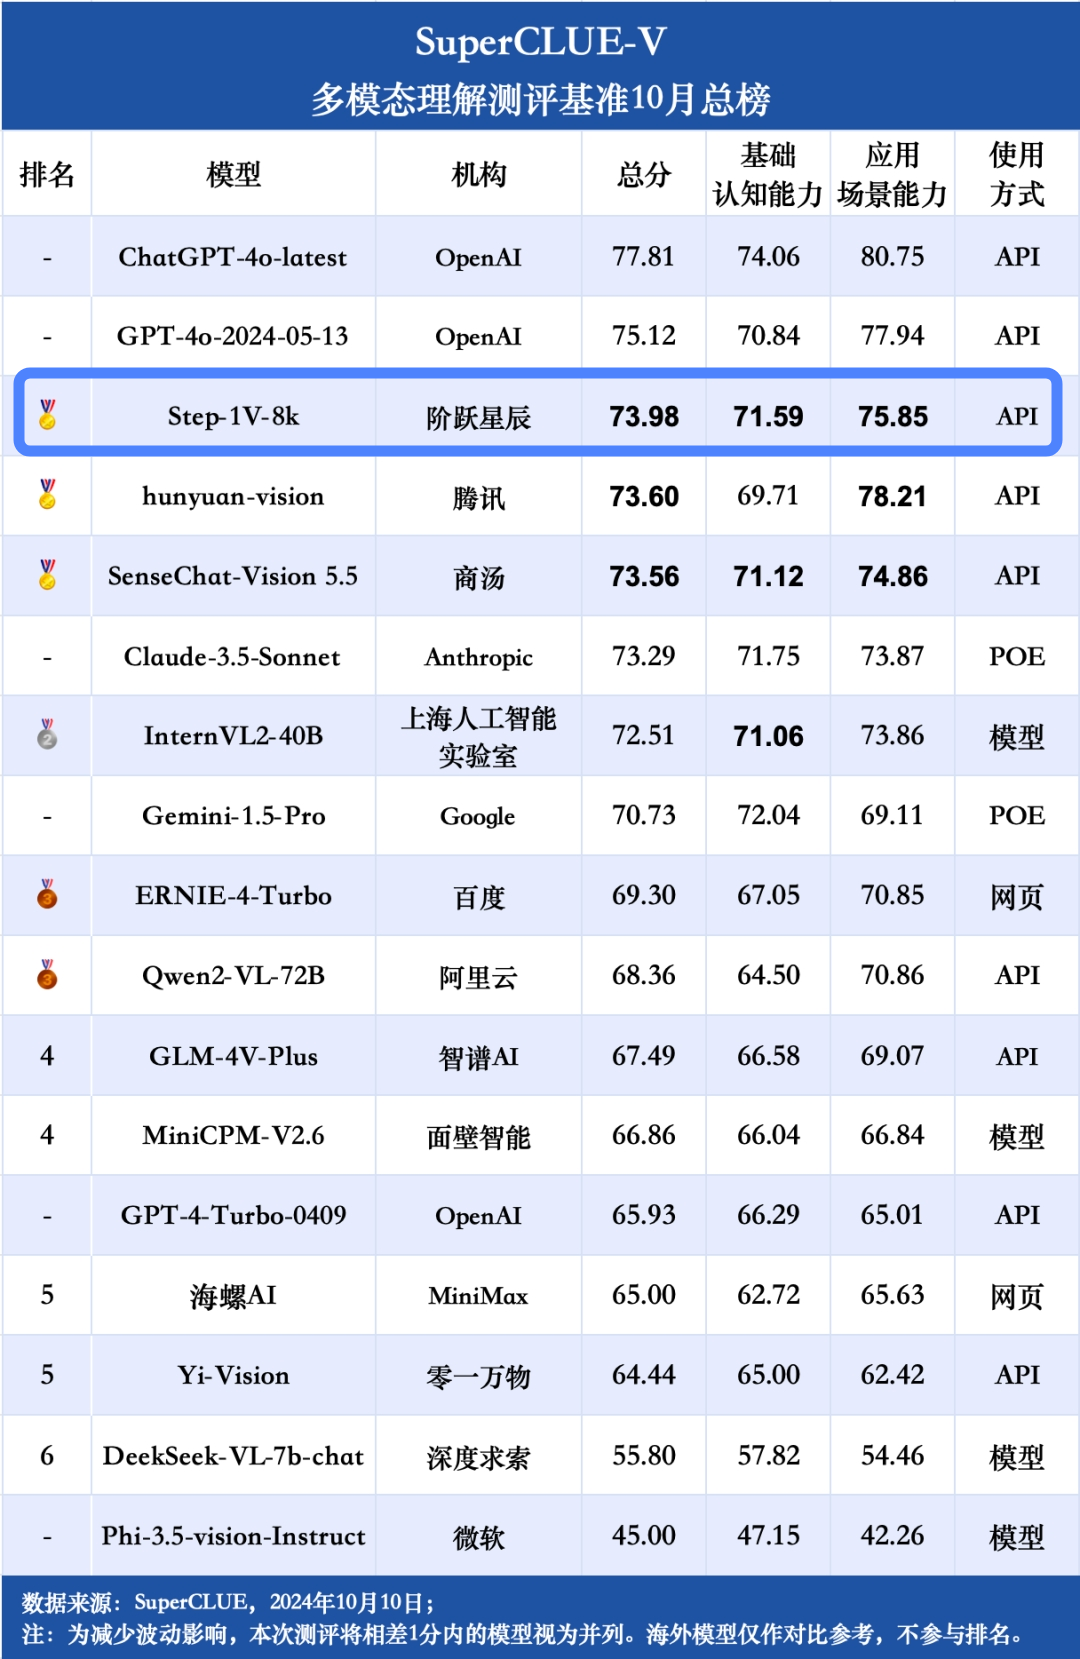This screenshot has height=1659, width=1080.
Task: Click the MiniCPM-V2.6 model cell
Action: 233,1135
